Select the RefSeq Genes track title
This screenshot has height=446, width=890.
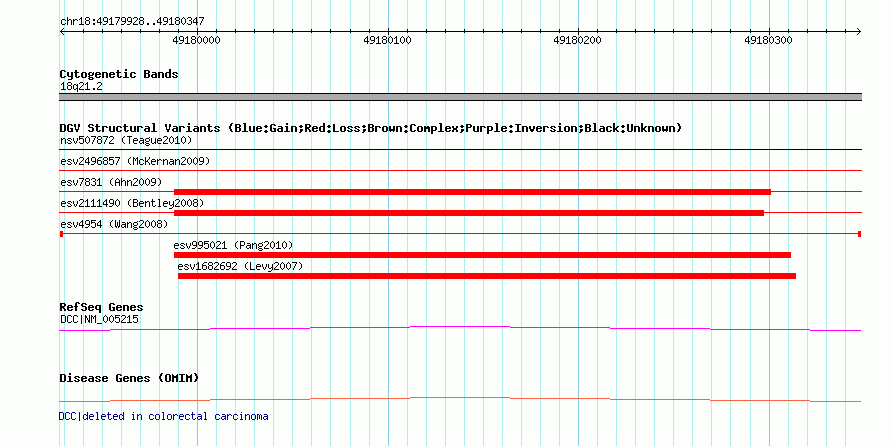click(x=101, y=308)
